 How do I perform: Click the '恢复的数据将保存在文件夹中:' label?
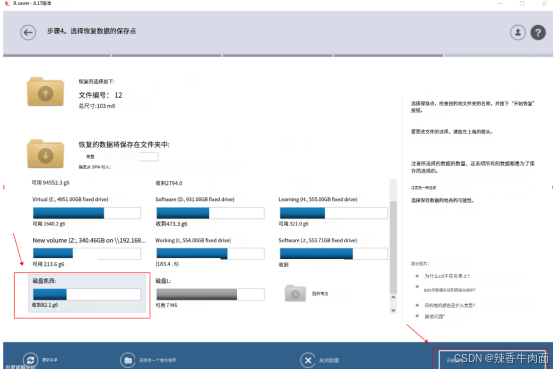[124, 144]
